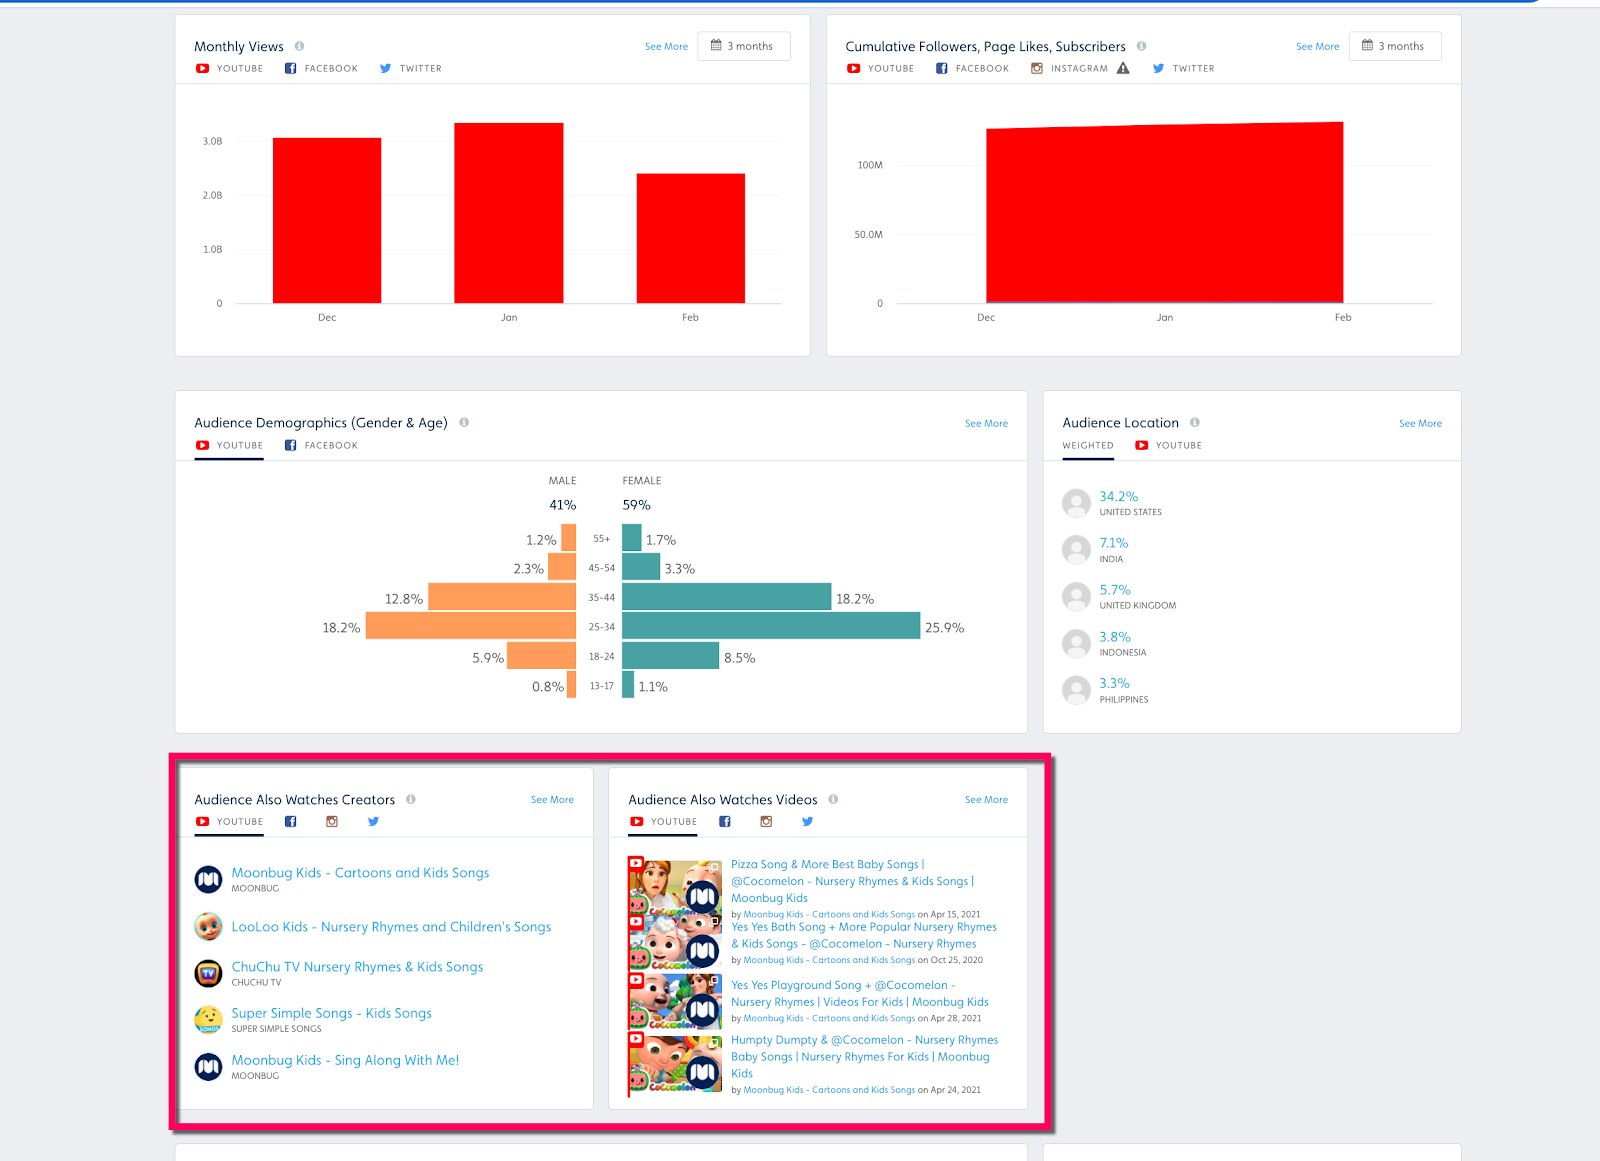The width and height of the screenshot is (1600, 1161).
Task: Select Weighted tab in Audience Location
Action: click(x=1088, y=446)
